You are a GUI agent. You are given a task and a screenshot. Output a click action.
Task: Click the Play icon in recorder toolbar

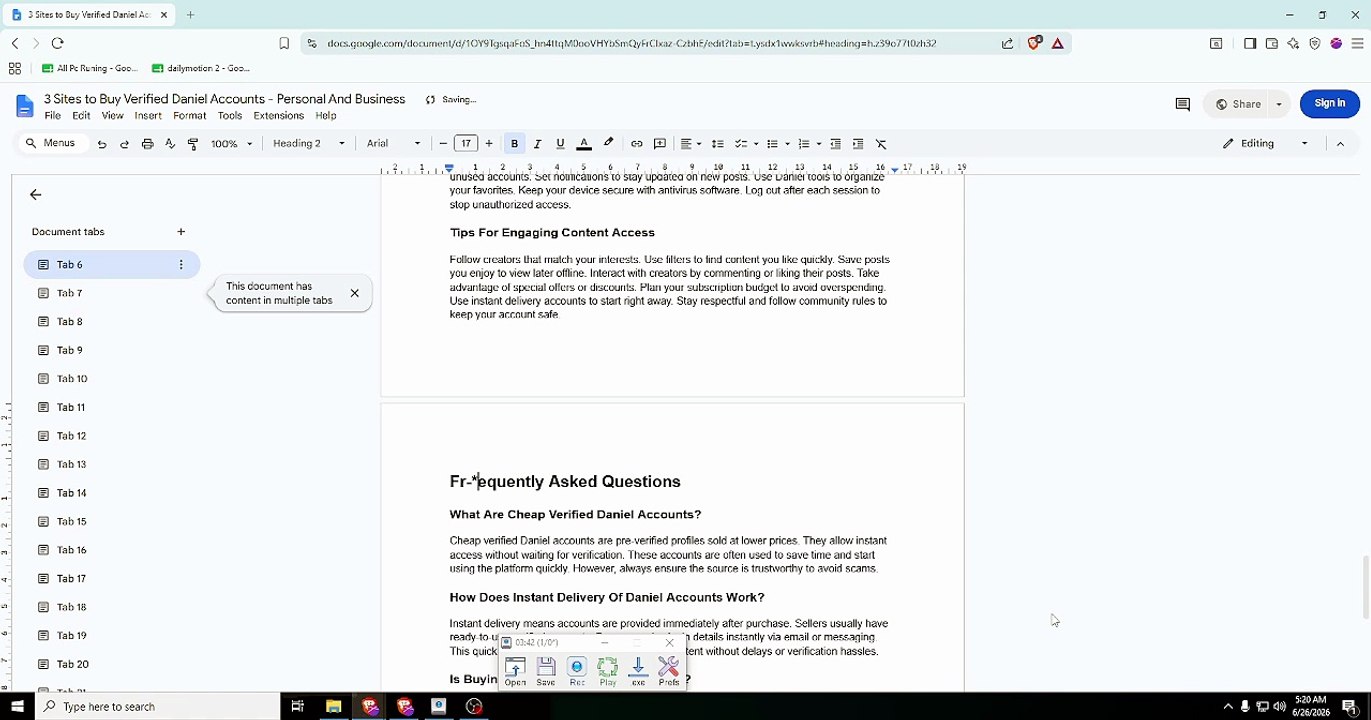[x=608, y=671]
